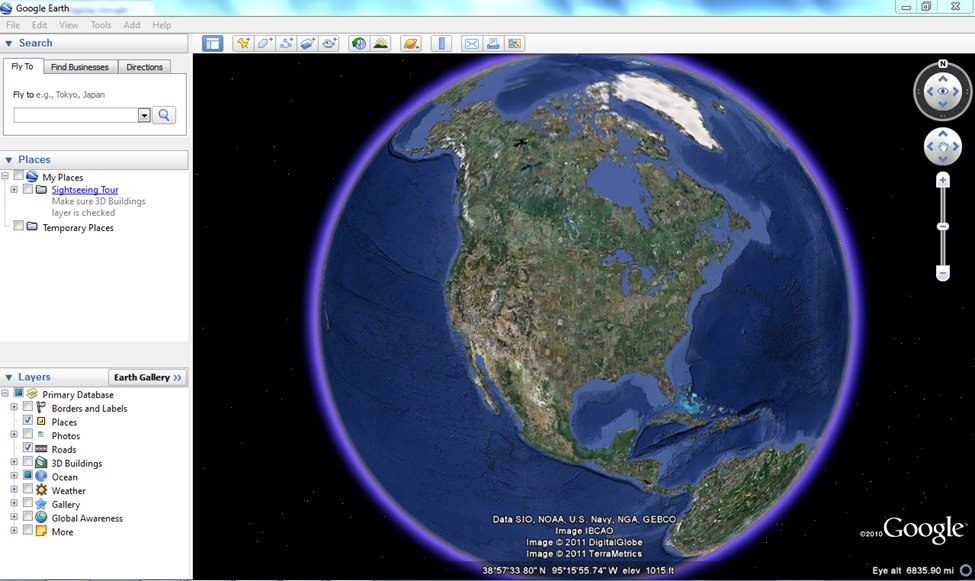Click the View in Google Maps icon
This screenshot has height=581, width=975.
[514, 44]
